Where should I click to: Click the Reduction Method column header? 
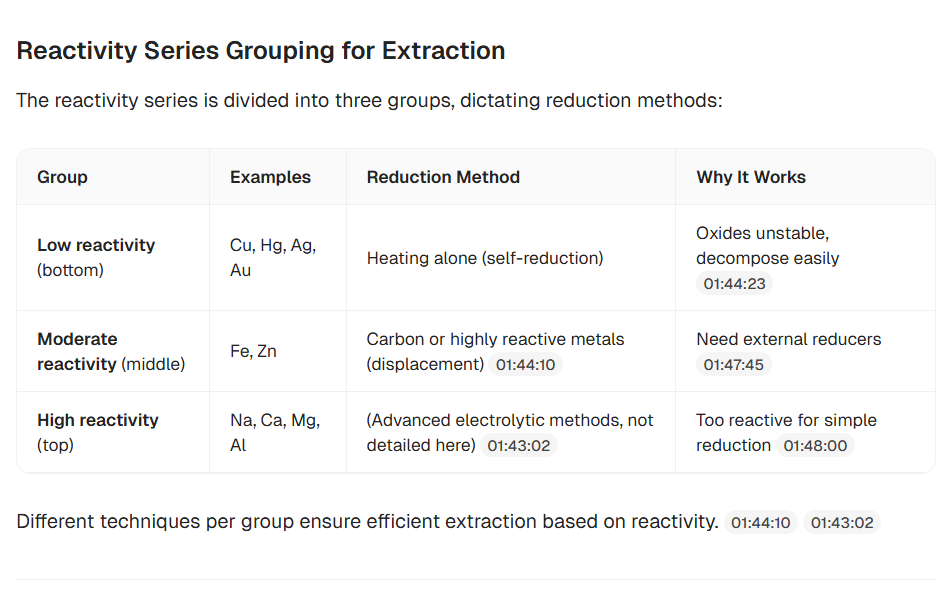point(443,177)
